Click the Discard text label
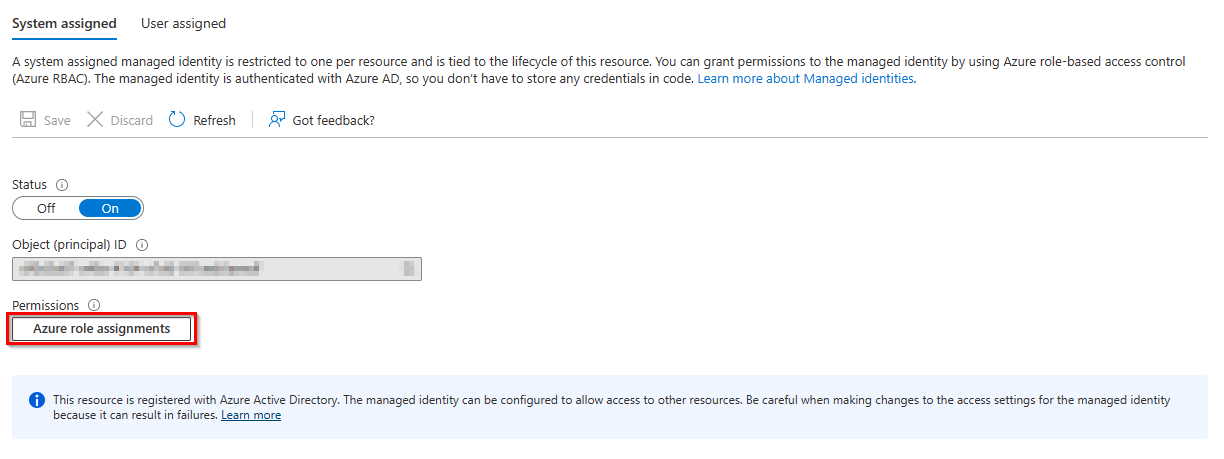Screen dimensions: 1224x459 [x=131, y=120]
